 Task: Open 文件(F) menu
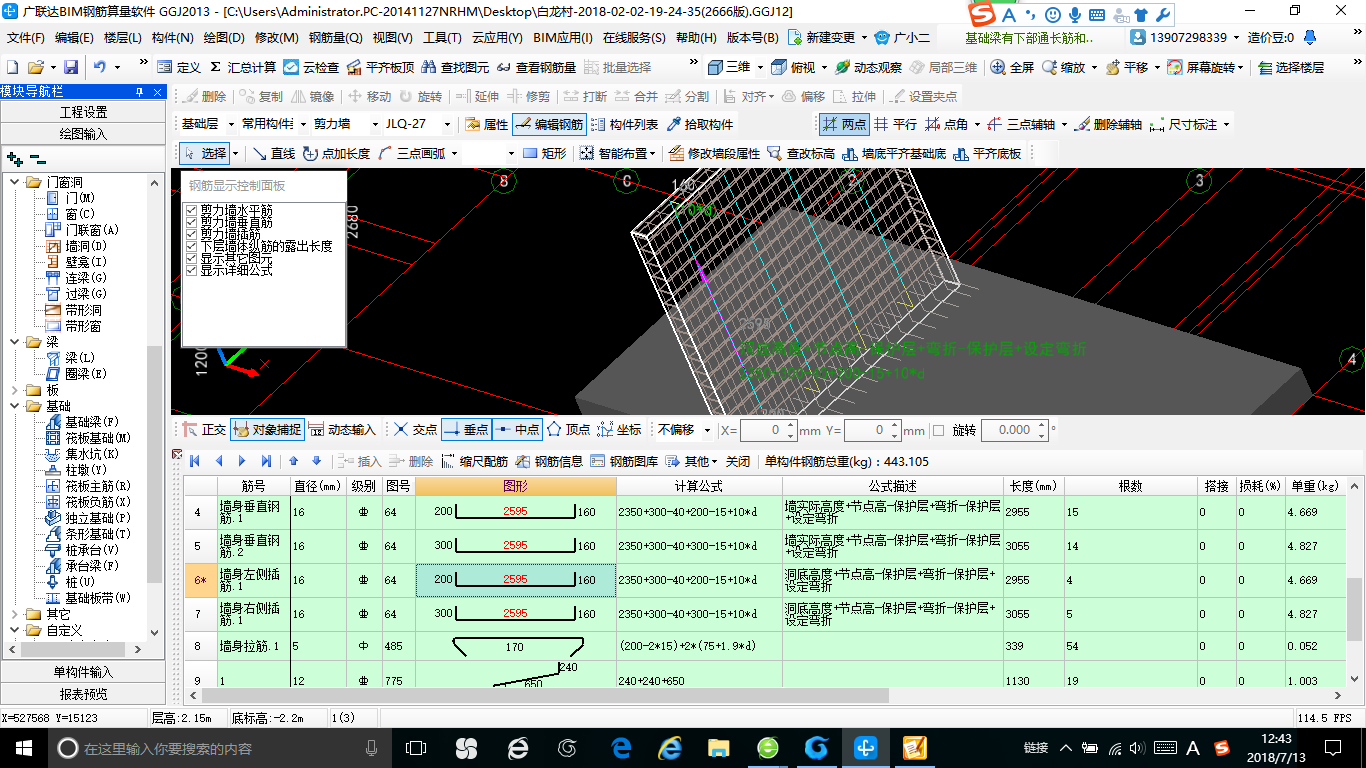25,38
